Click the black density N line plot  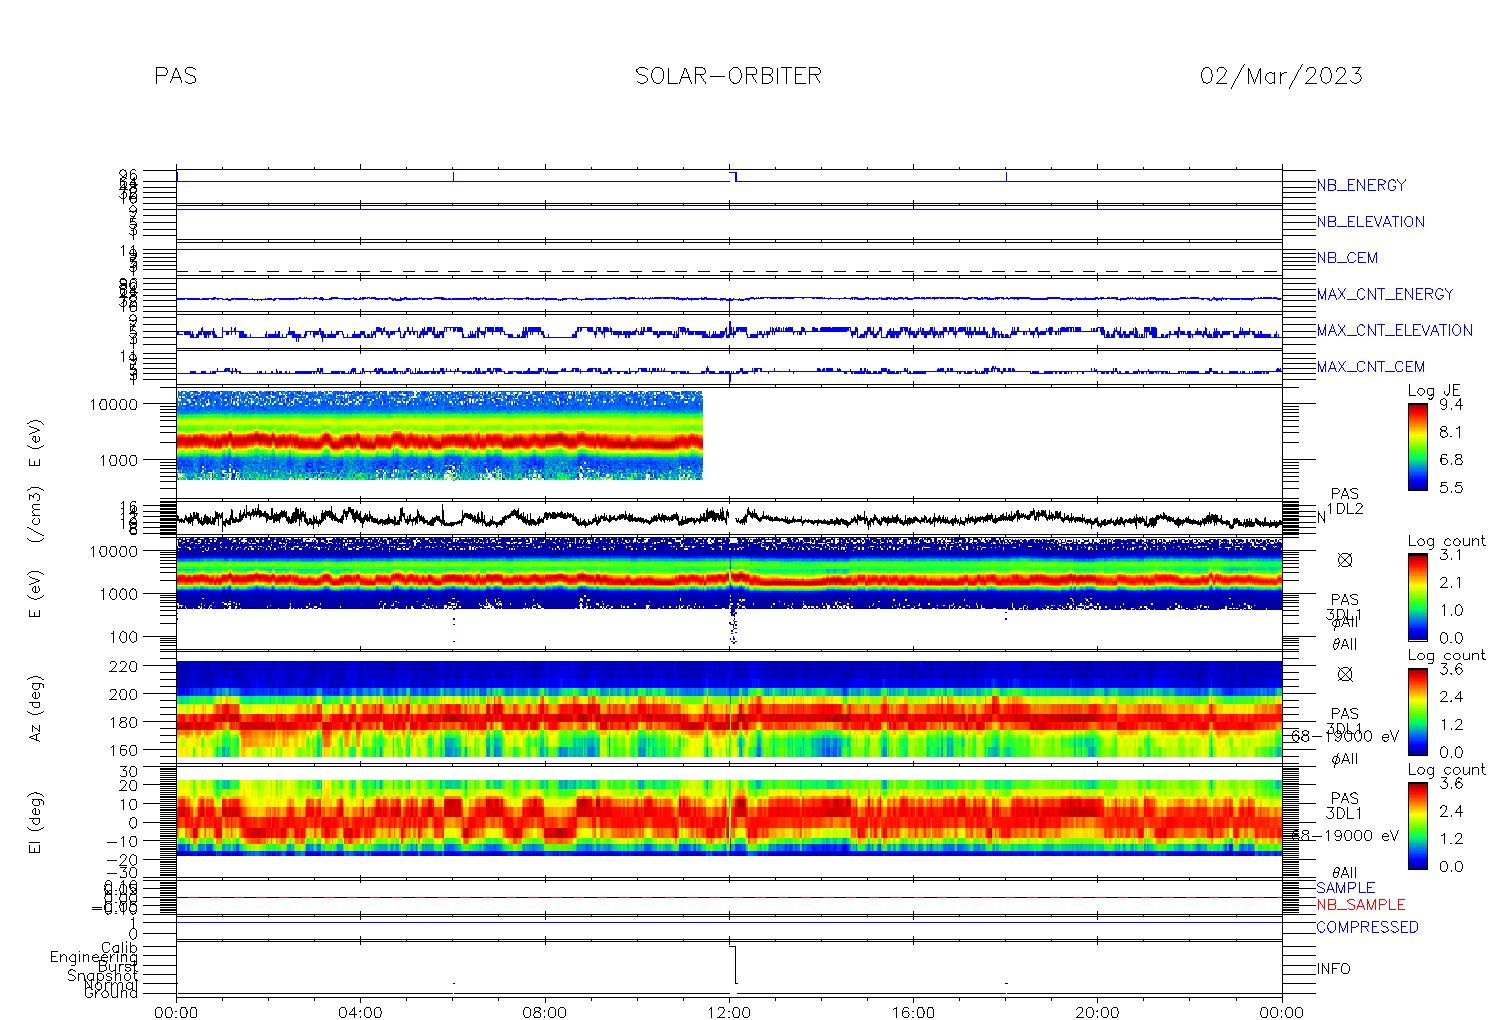(729, 518)
